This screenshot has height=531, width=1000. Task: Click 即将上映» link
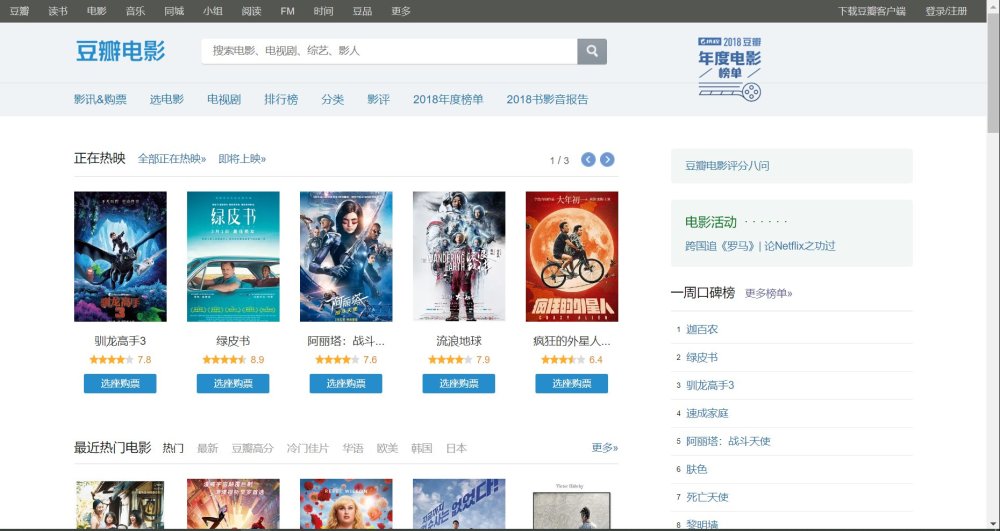pyautogui.click(x=242, y=159)
